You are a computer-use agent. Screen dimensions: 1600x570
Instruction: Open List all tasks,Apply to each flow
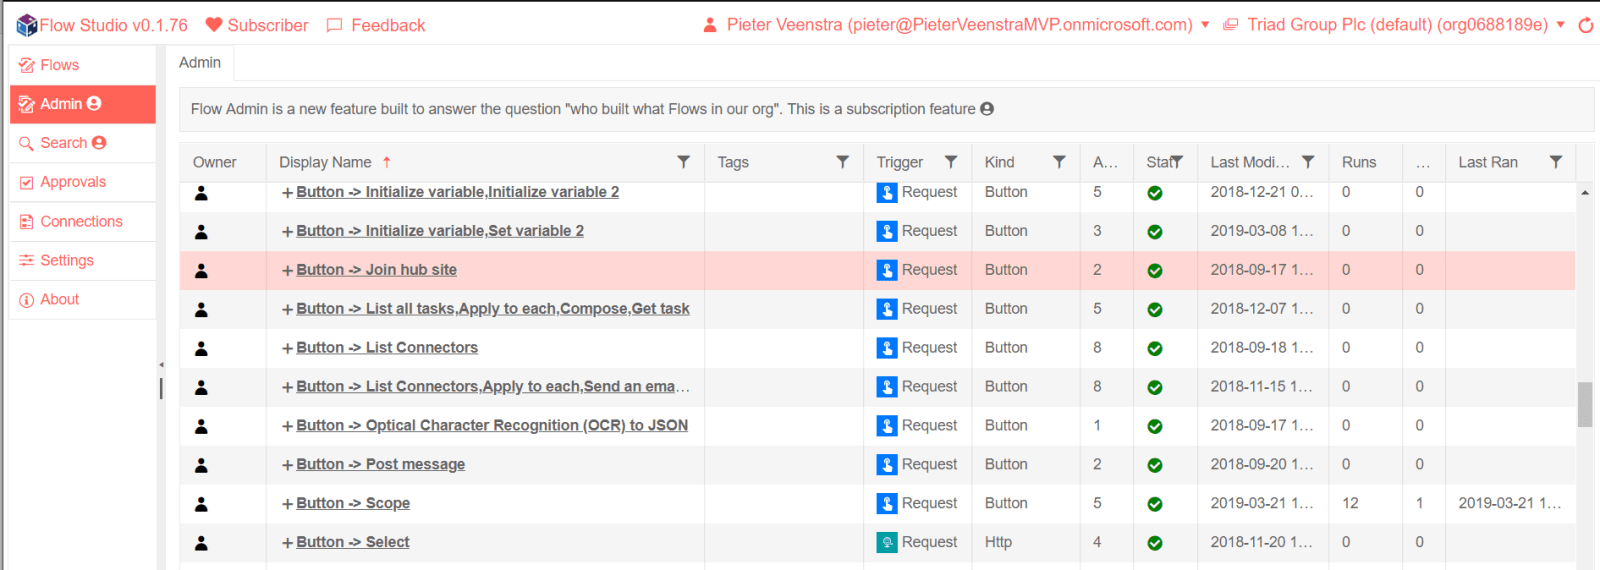click(x=493, y=309)
